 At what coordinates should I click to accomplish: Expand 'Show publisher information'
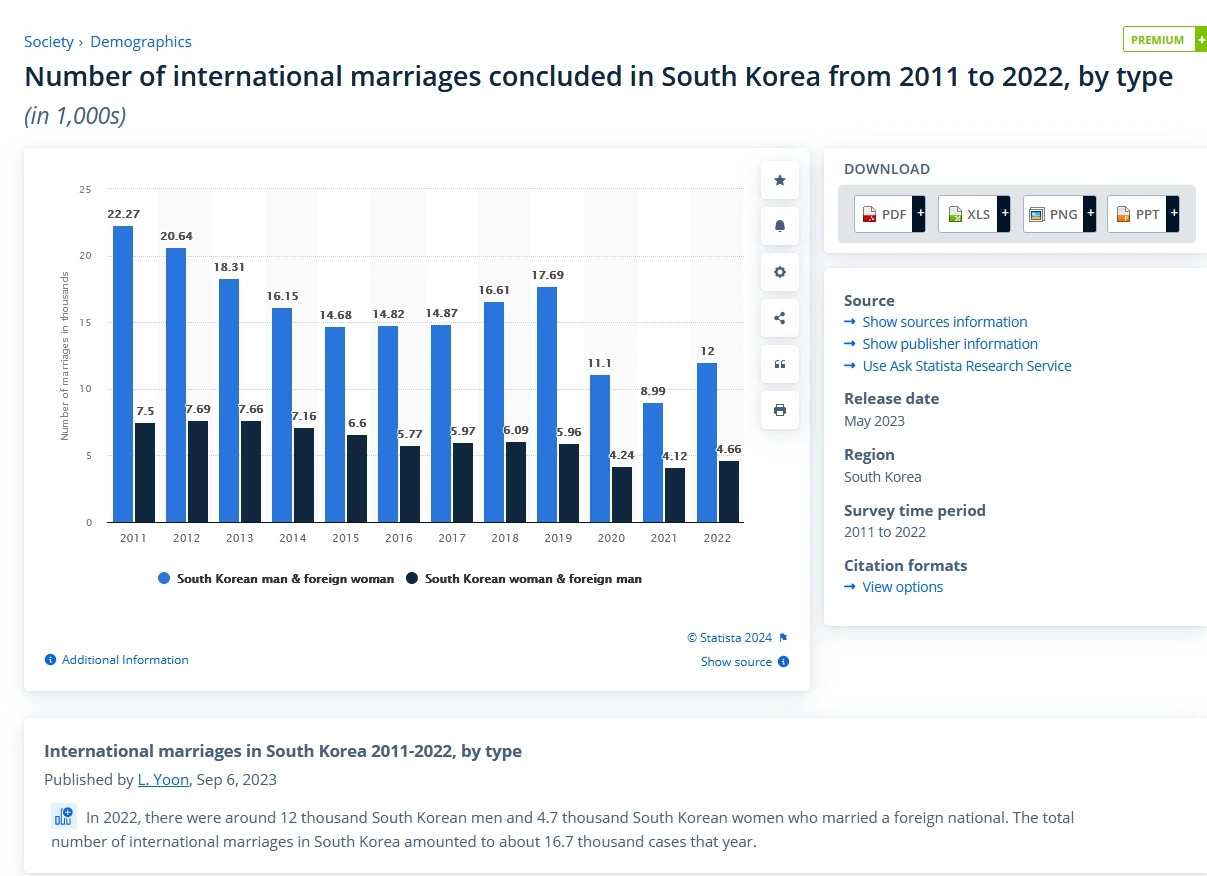pyautogui.click(x=949, y=344)
